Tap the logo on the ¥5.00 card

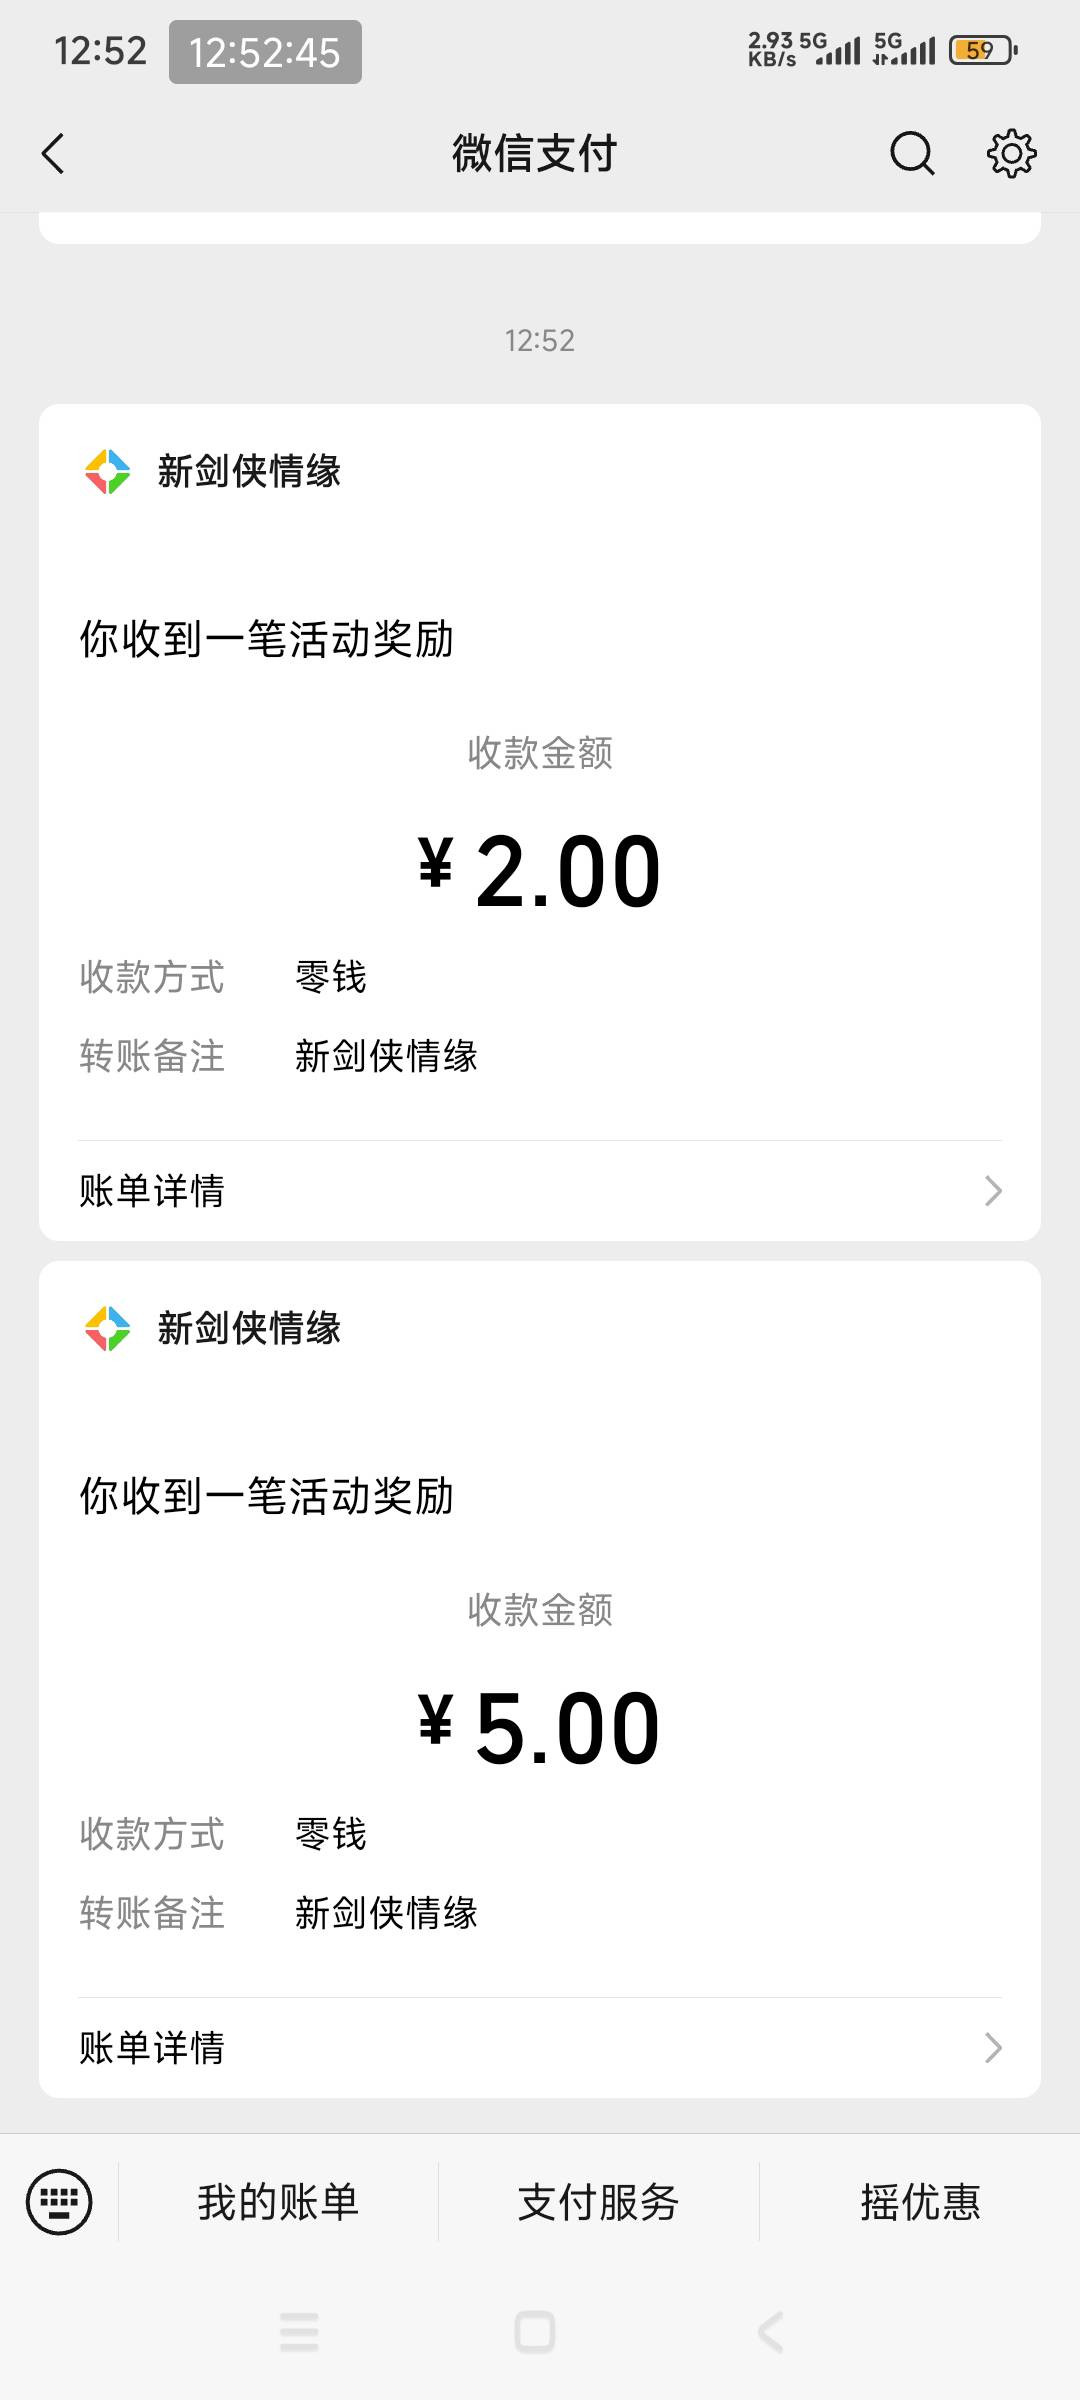108,1329
